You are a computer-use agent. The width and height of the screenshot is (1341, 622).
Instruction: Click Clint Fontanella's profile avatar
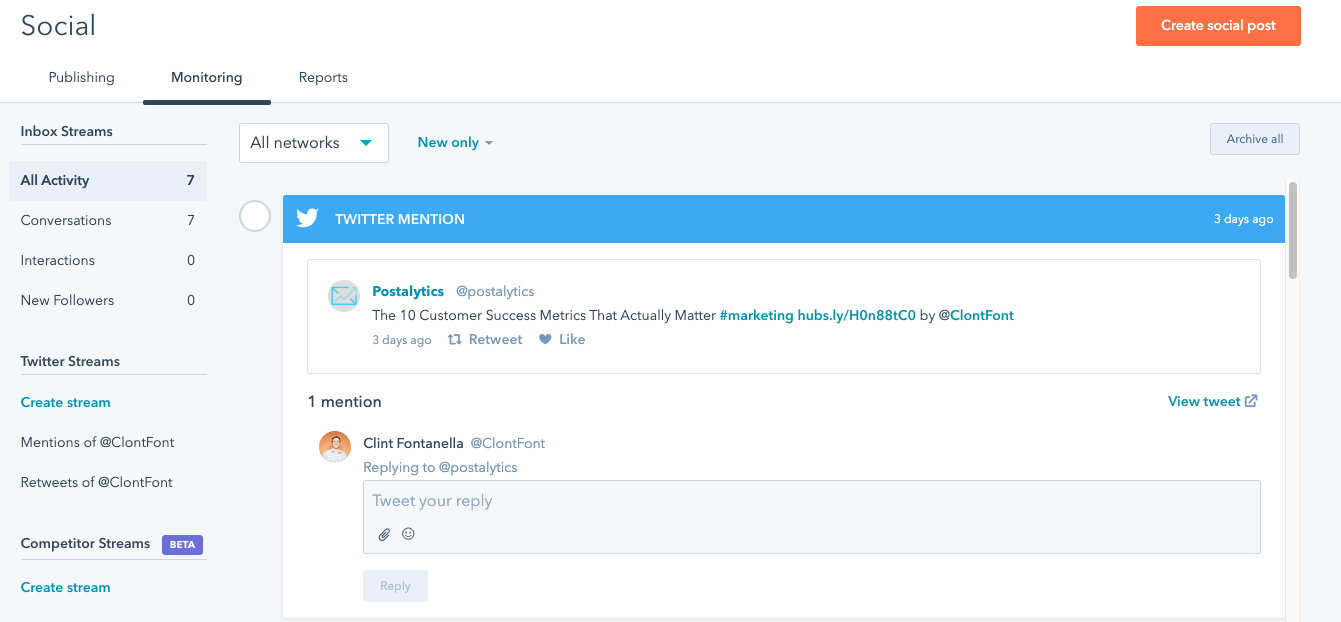tap(335, 447)
